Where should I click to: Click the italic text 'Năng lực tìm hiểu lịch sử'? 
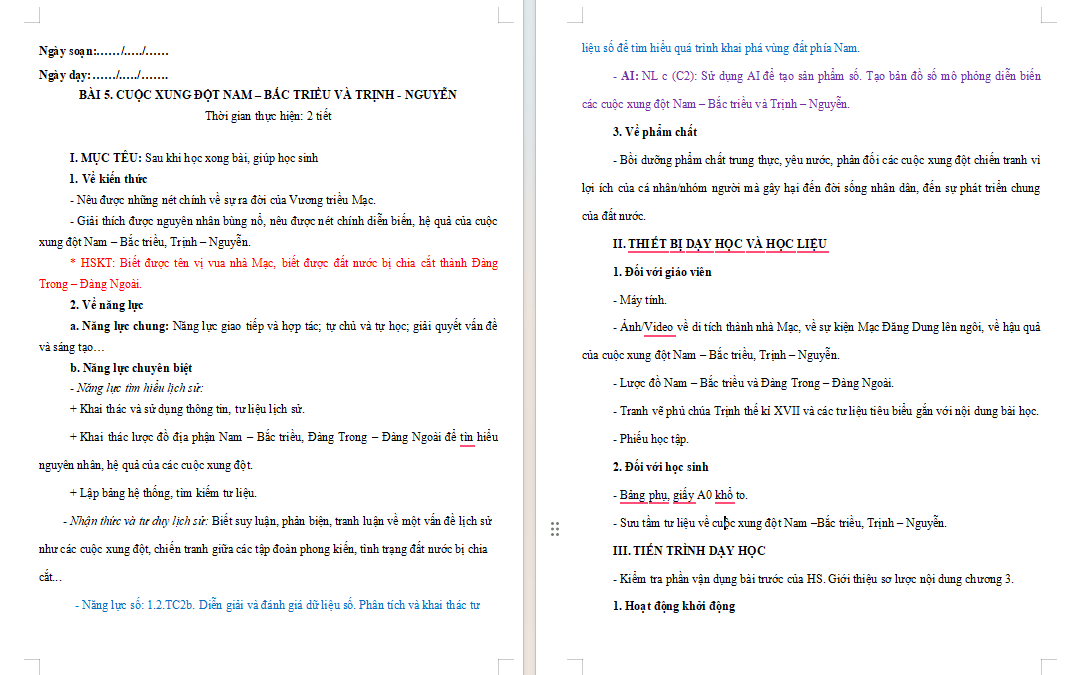tap(139, 388)
